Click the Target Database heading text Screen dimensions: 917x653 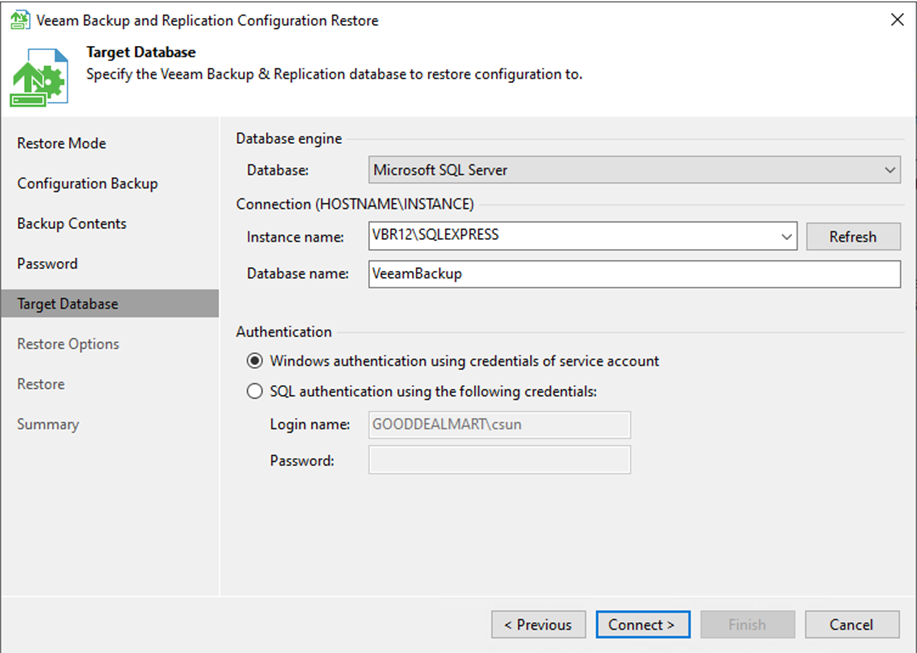[x=141, y=52]
